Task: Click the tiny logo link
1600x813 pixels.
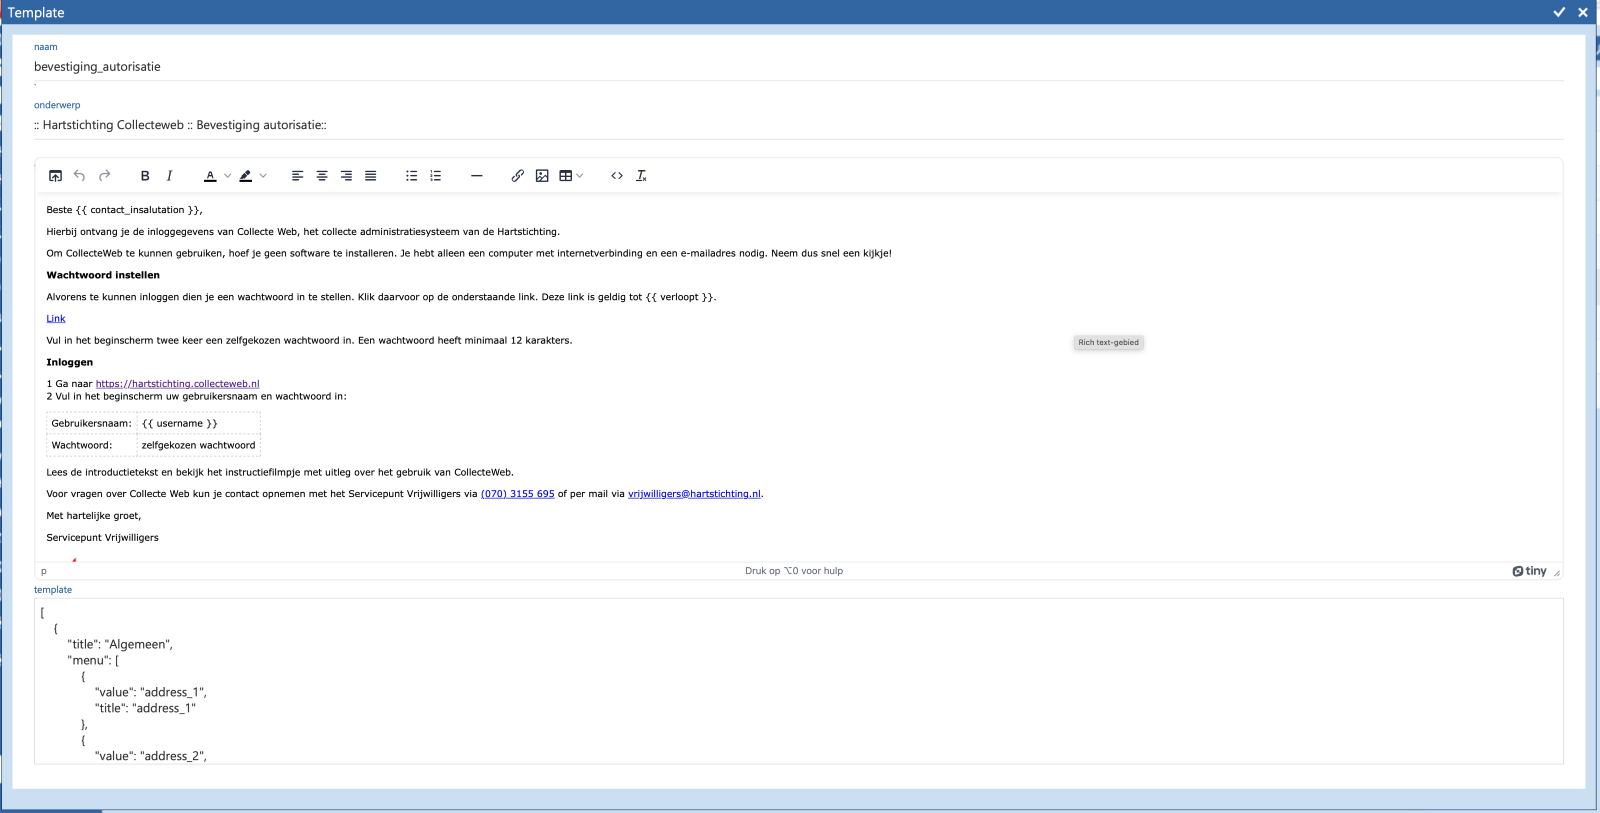Action: (1530, 571)
